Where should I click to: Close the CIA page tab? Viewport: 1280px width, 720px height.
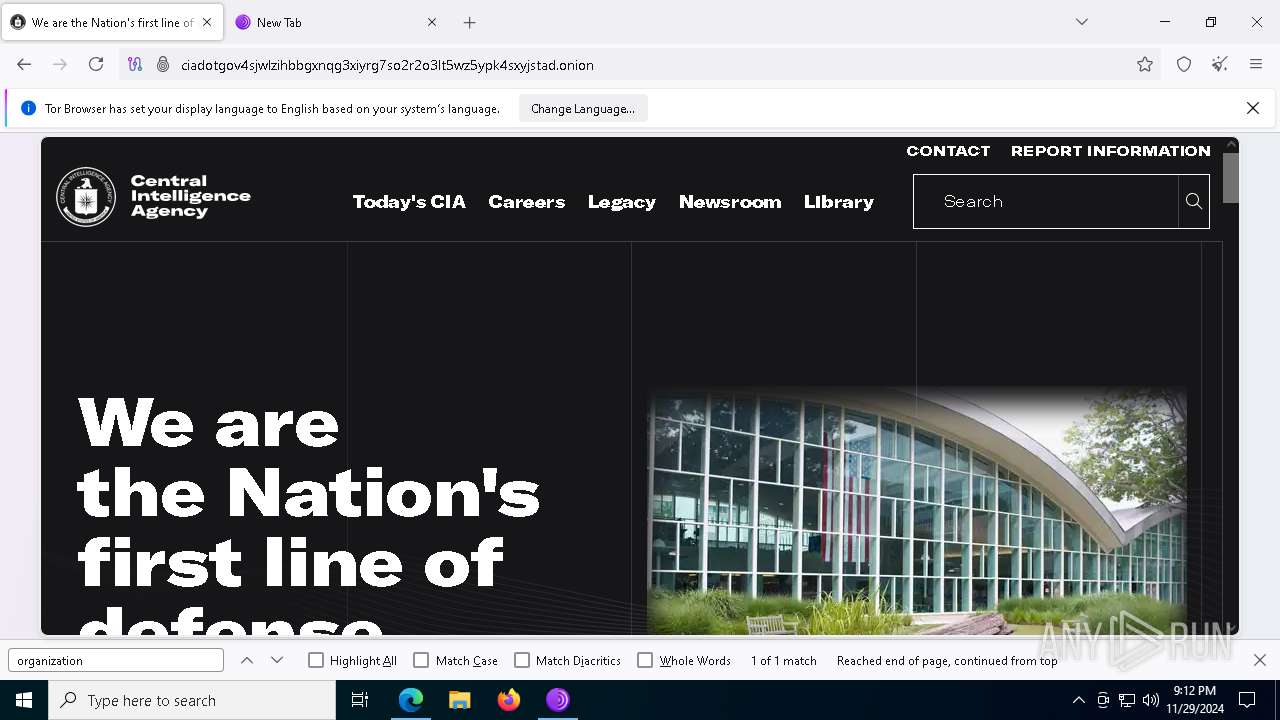click(x=207, y=22)
